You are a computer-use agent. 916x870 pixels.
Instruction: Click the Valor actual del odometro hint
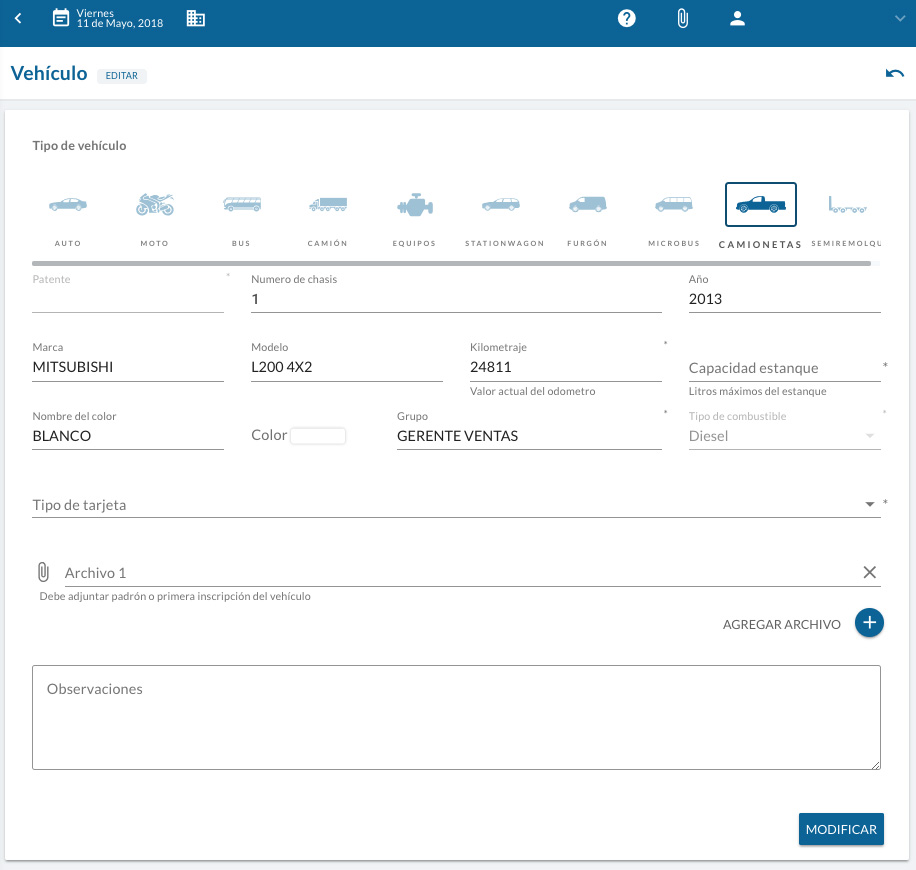(x=533, y=391)
